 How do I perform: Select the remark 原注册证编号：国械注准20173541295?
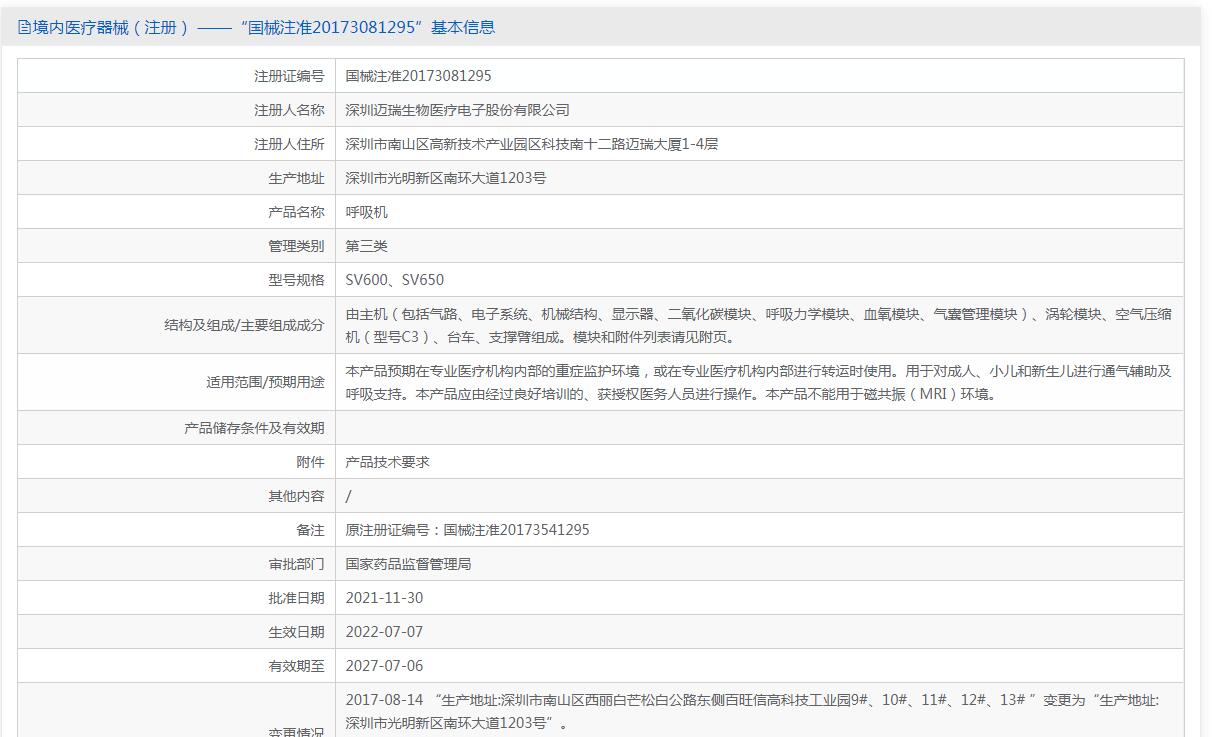(x=467, y=530)
